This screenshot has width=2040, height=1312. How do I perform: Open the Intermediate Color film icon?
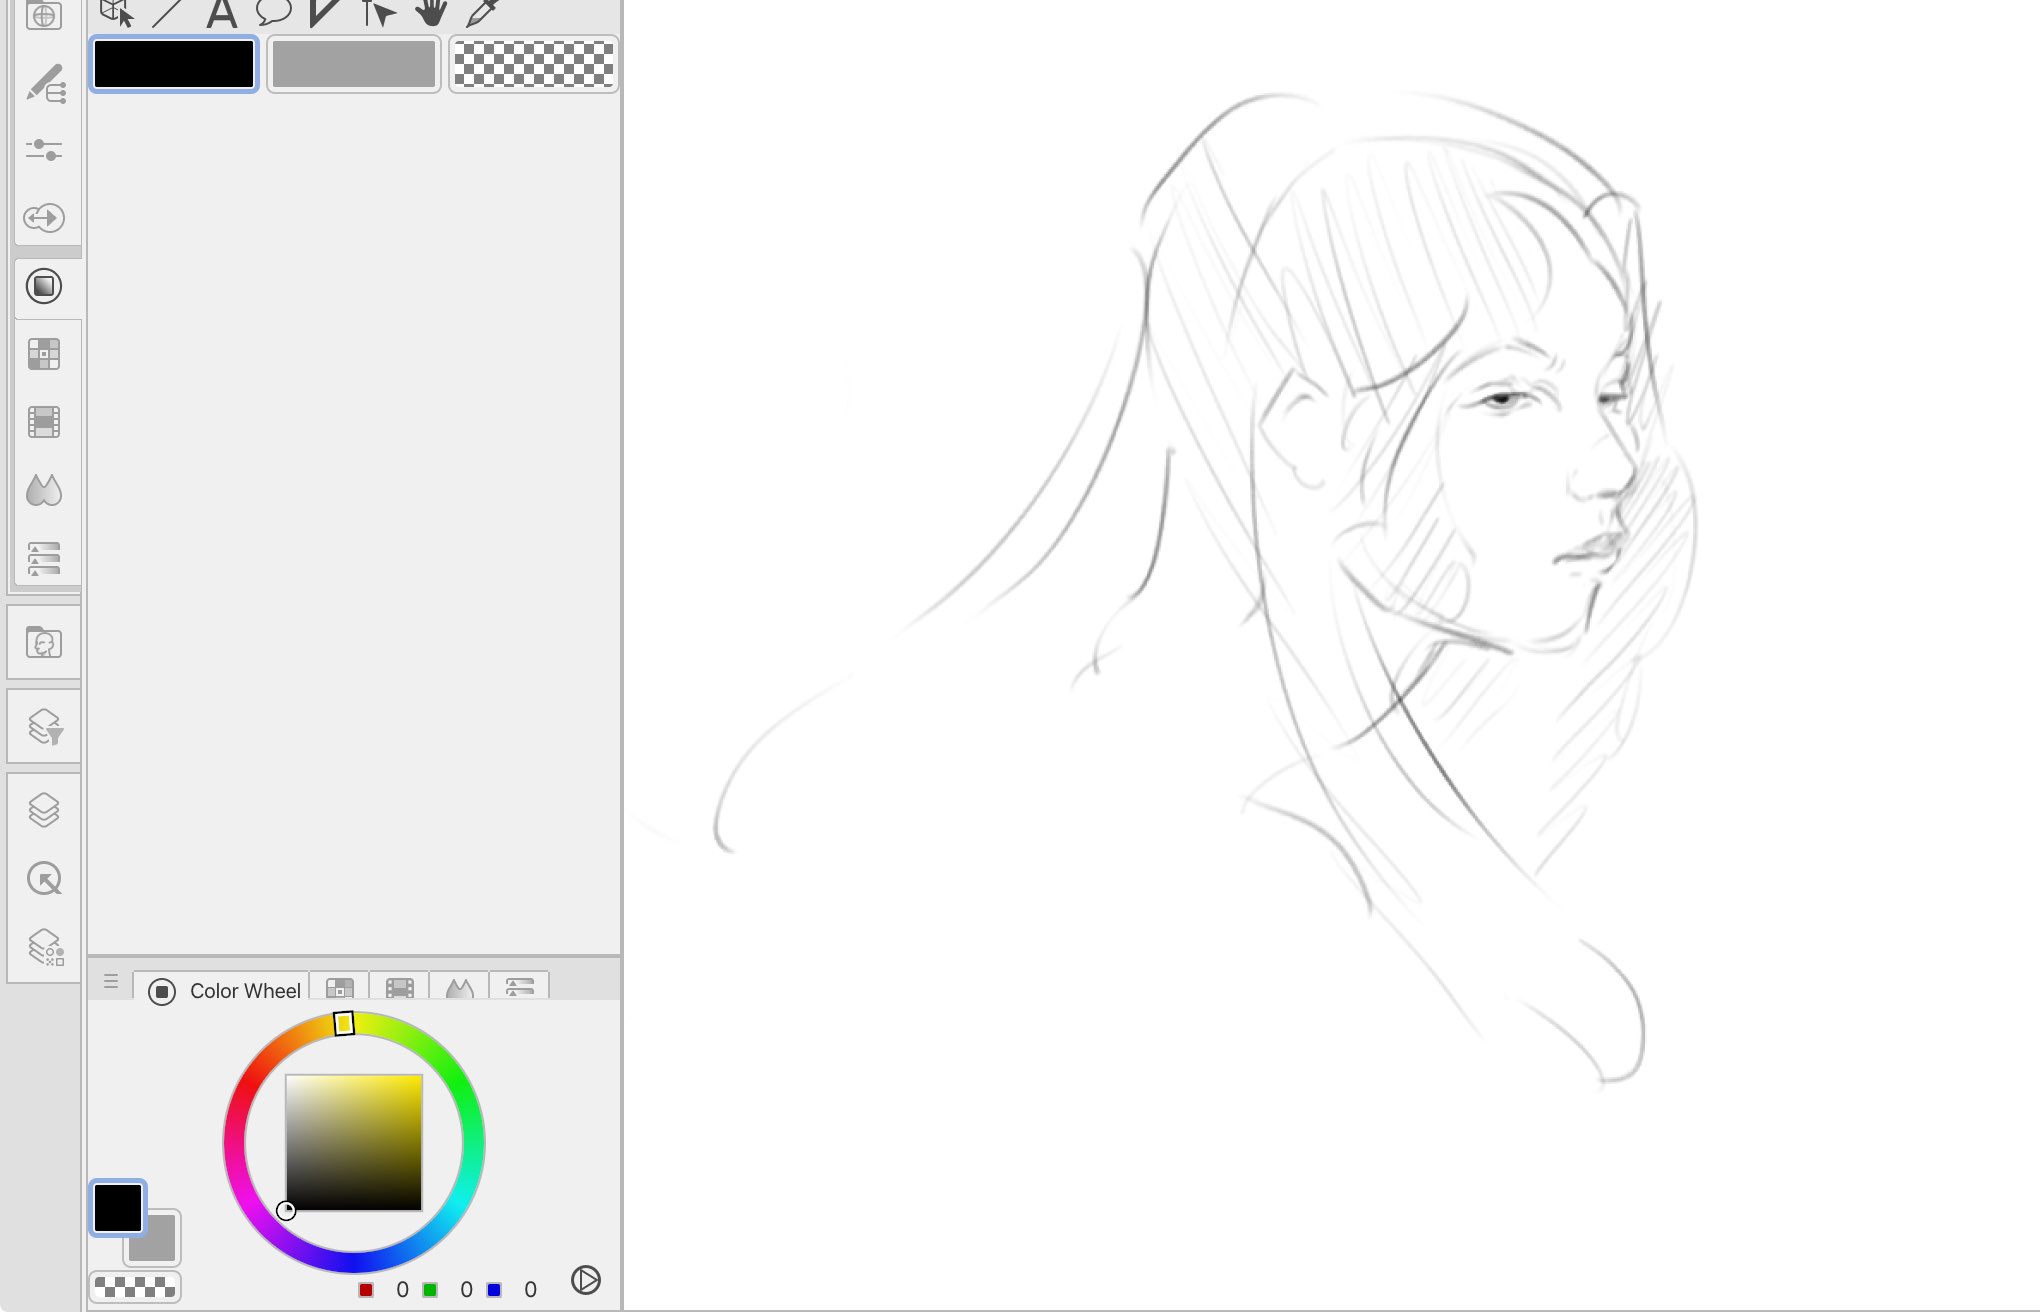tap(44, 422)
